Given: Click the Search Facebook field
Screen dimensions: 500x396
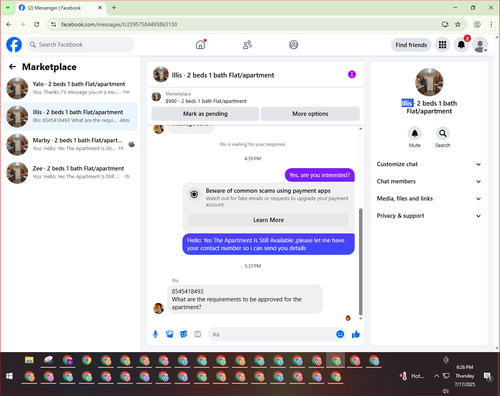Looking at the screenshot, I should point(80,45).
